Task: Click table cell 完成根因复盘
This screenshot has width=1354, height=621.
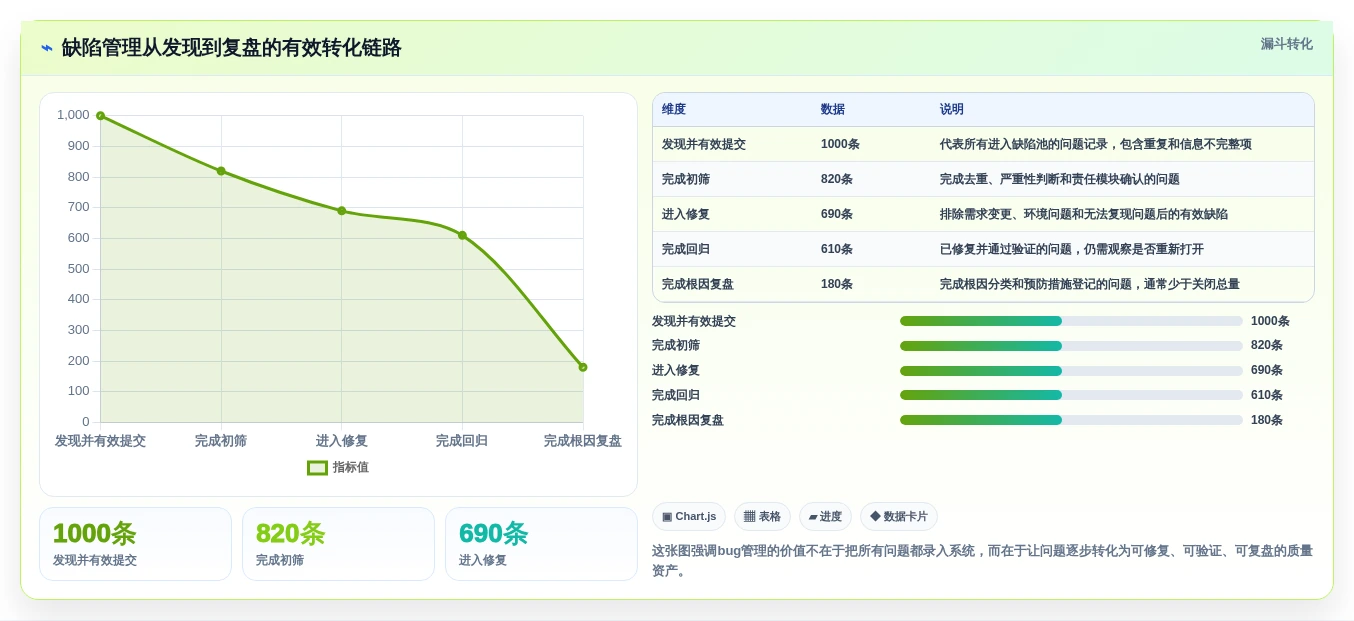Action: pos(698,284)
